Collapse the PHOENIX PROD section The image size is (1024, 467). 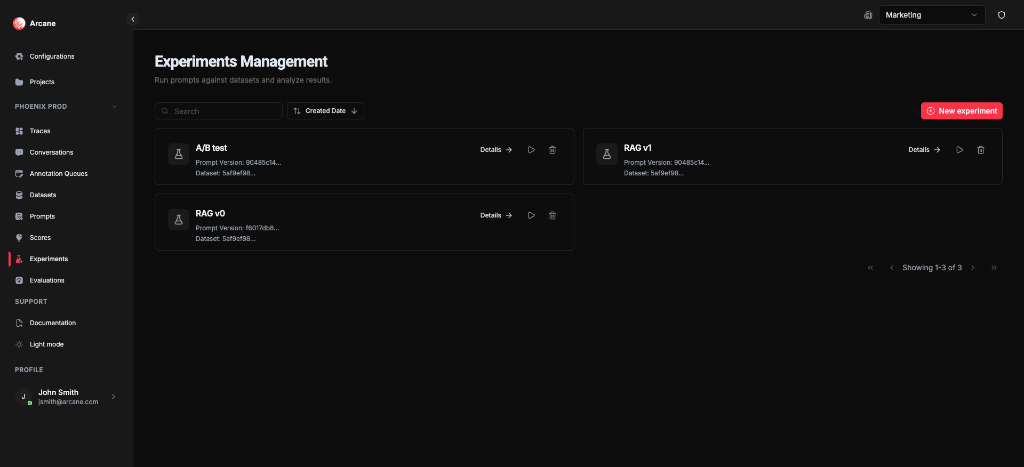114,106
